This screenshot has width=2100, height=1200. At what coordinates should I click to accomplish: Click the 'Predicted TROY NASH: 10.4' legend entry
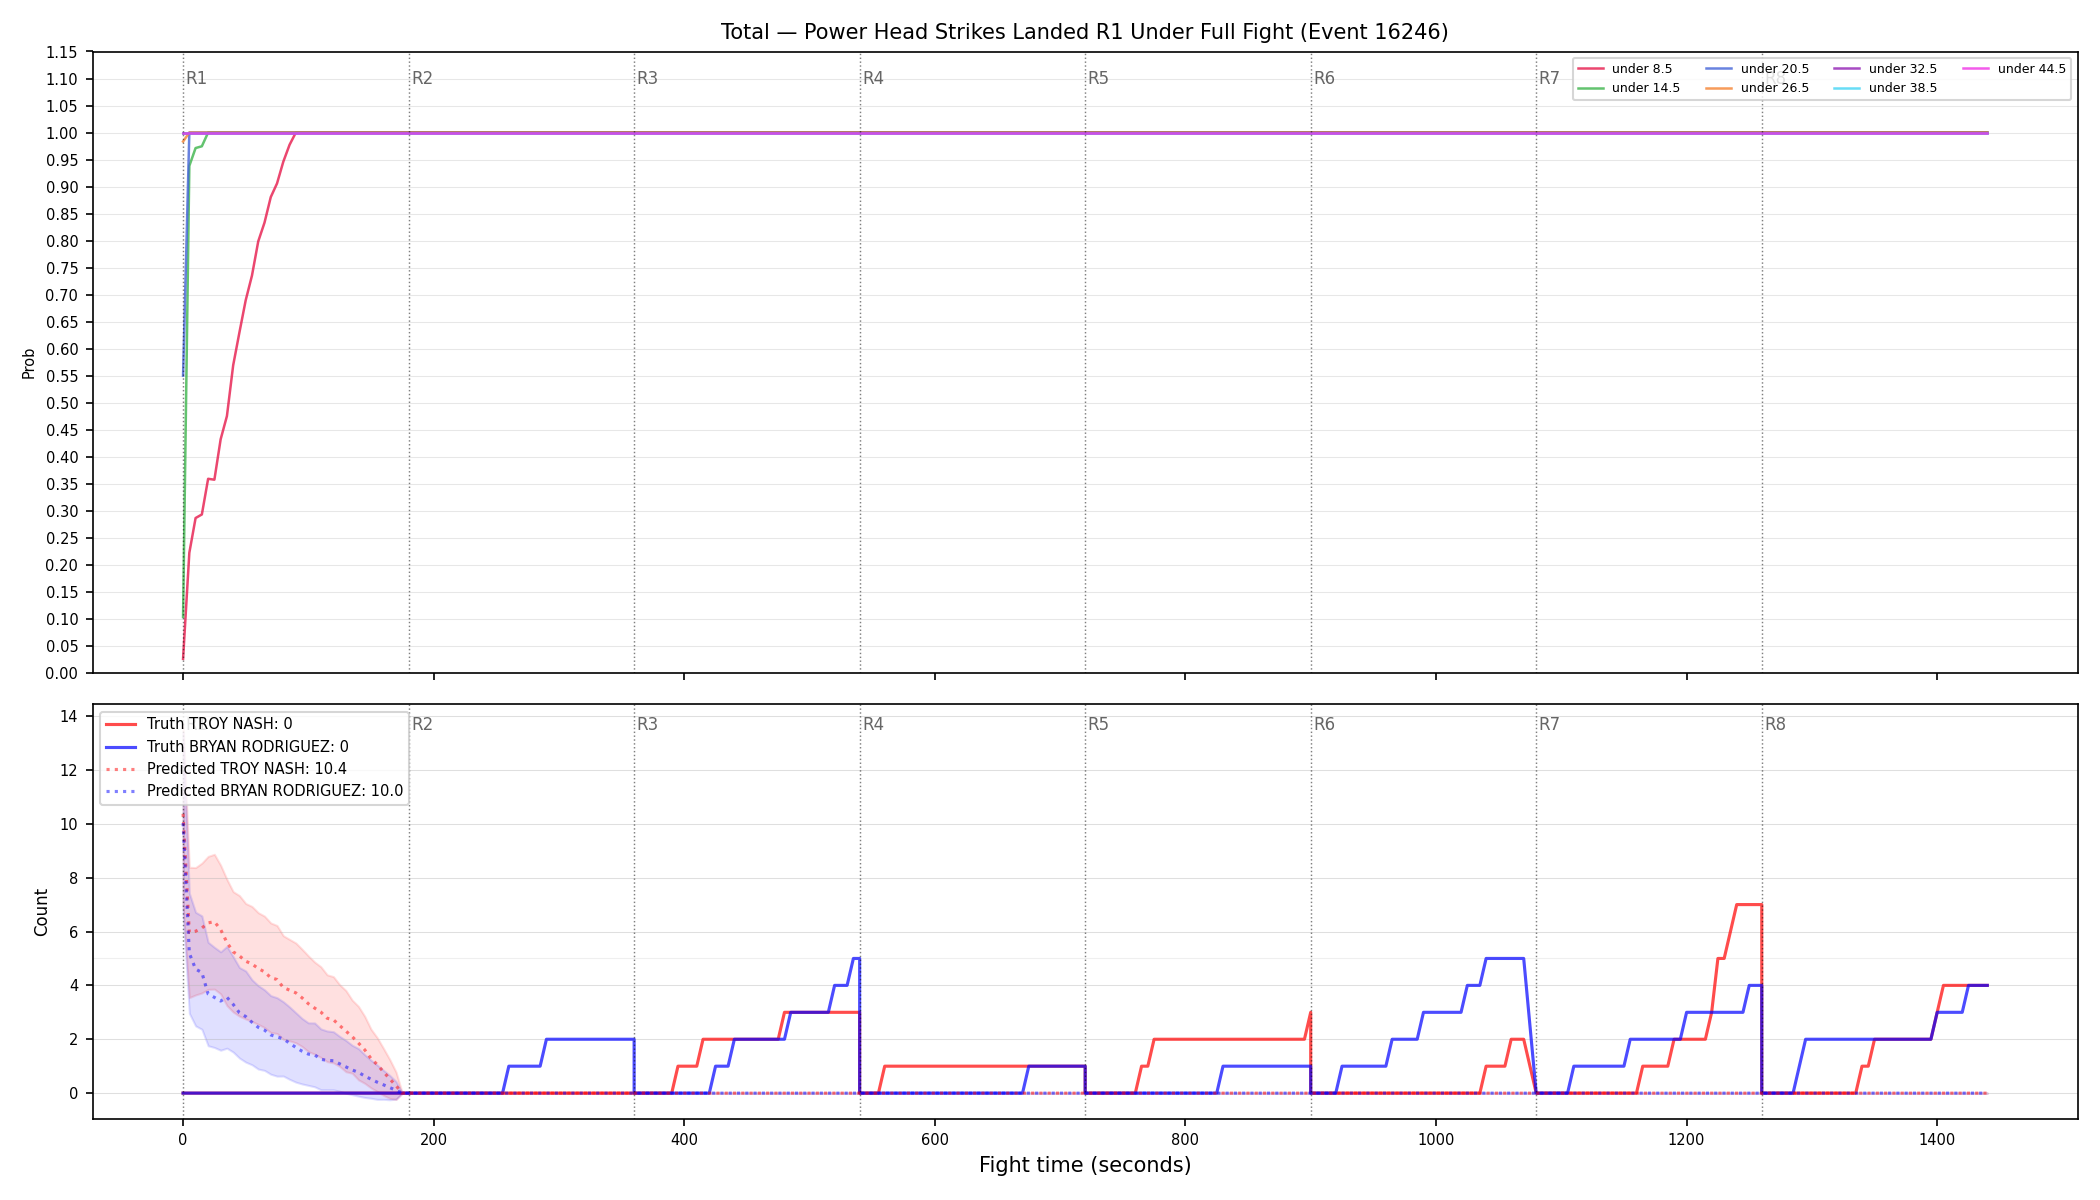(x=246, y=769)
